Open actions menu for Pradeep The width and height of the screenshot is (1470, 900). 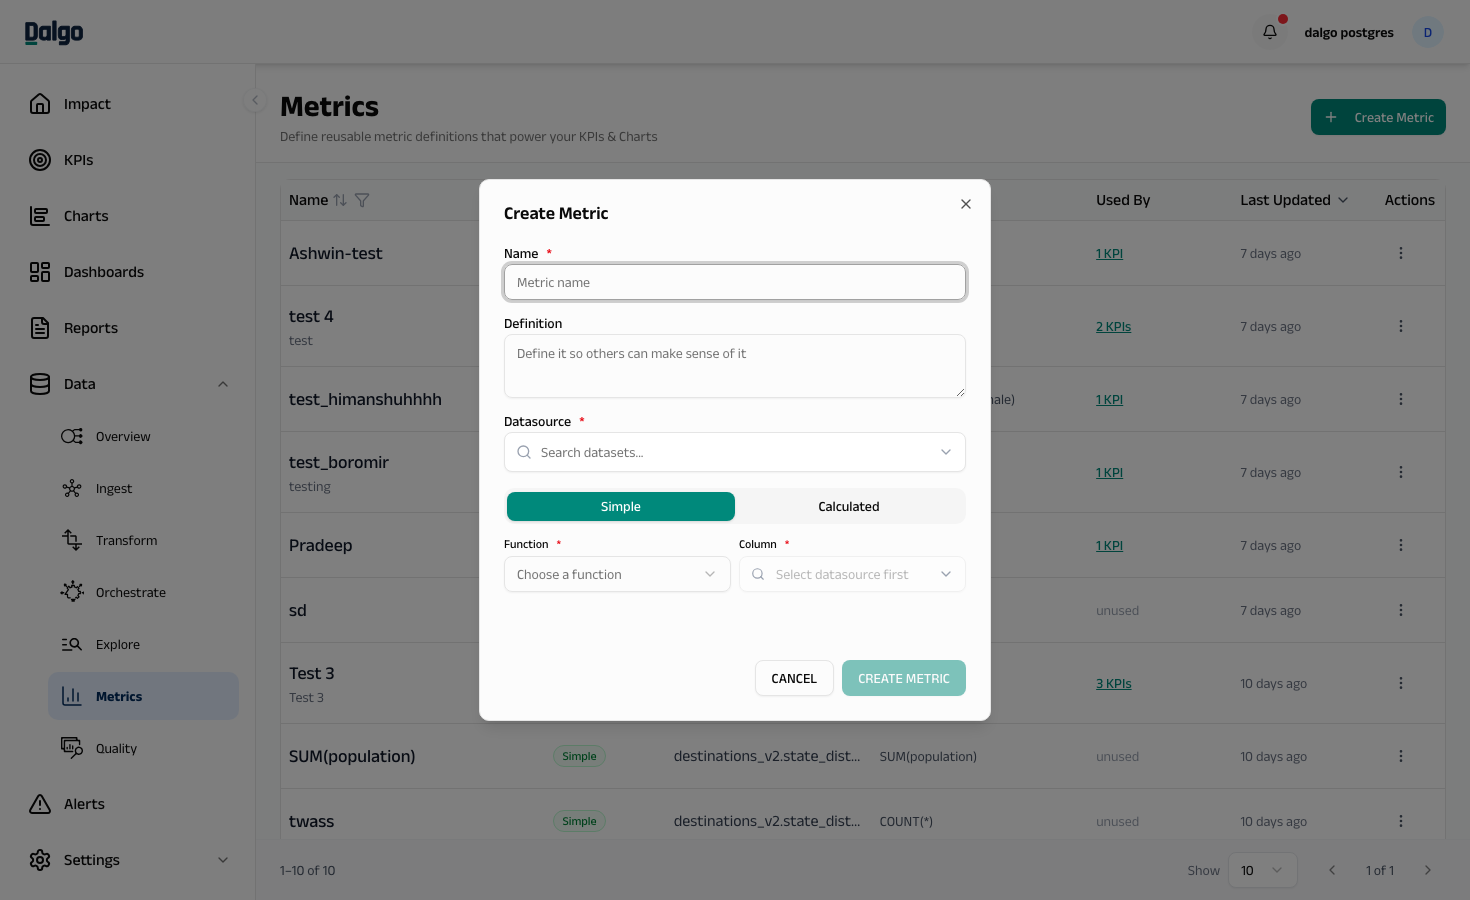[x=1400, y=545]
